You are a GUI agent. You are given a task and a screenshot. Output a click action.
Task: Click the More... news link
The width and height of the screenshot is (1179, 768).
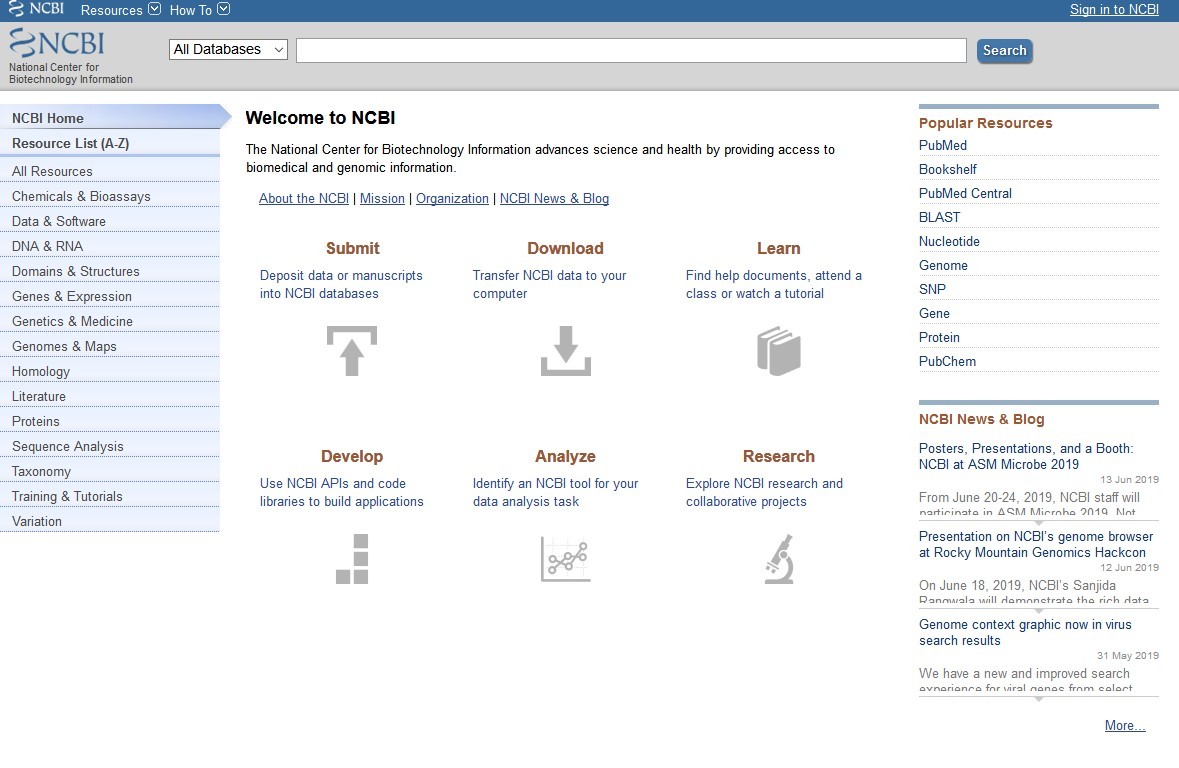click(x=1125, y=726)
